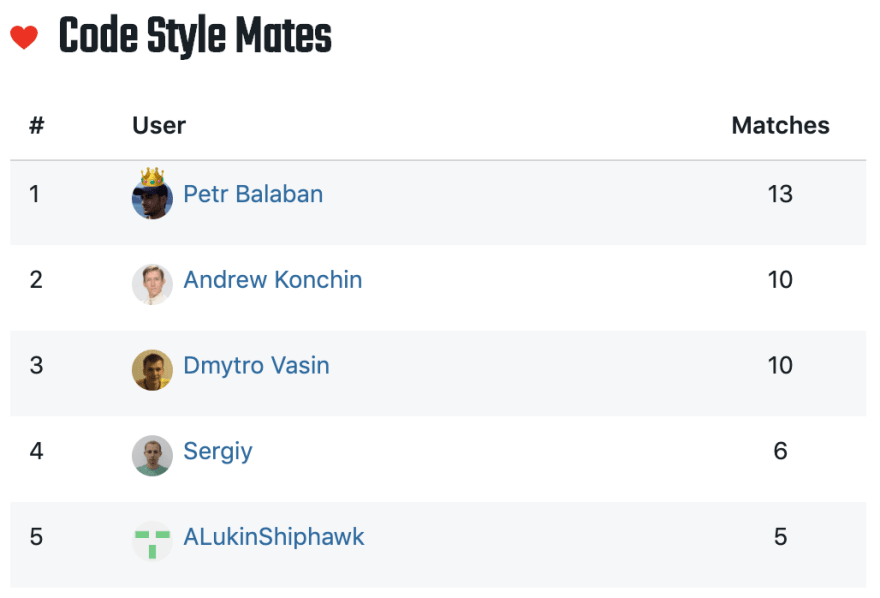880x598 pixels.
Task: Click the Matches column header
Action: coord(780,125)
